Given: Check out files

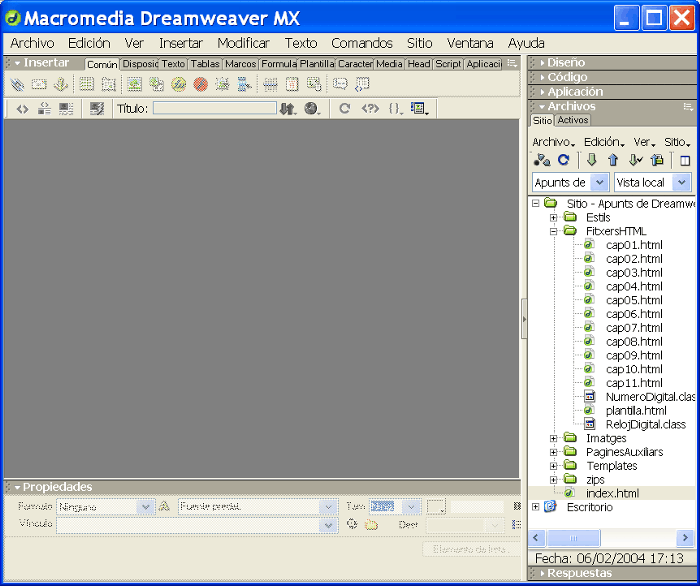Looking at the screenshot, I should tap(635, 160).
